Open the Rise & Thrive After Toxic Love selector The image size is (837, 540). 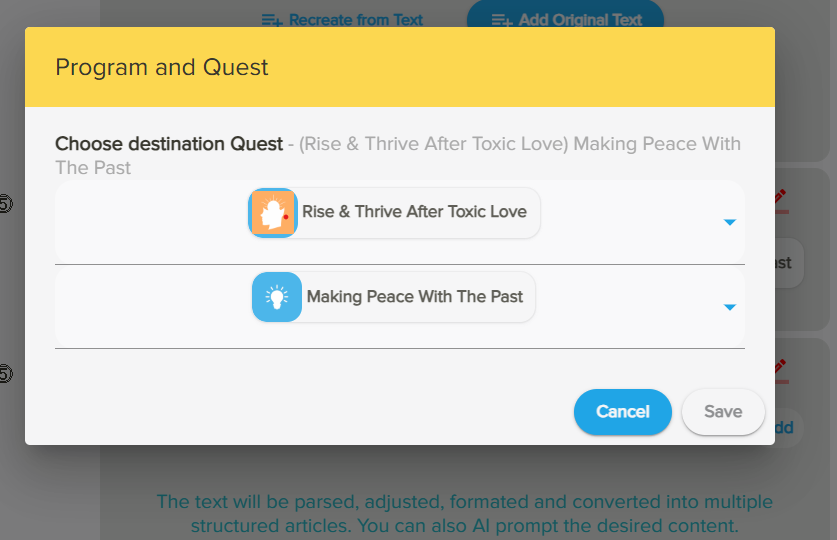(x=414, y=212)
